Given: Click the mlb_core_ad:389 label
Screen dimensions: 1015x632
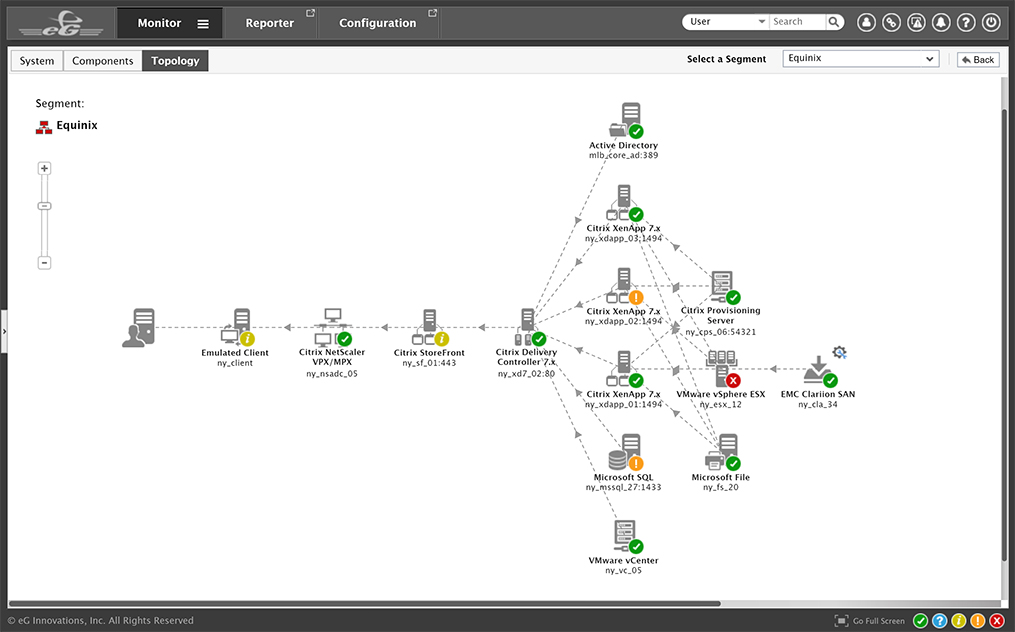Looking at the screenshot, I should [x=623, y=155].
